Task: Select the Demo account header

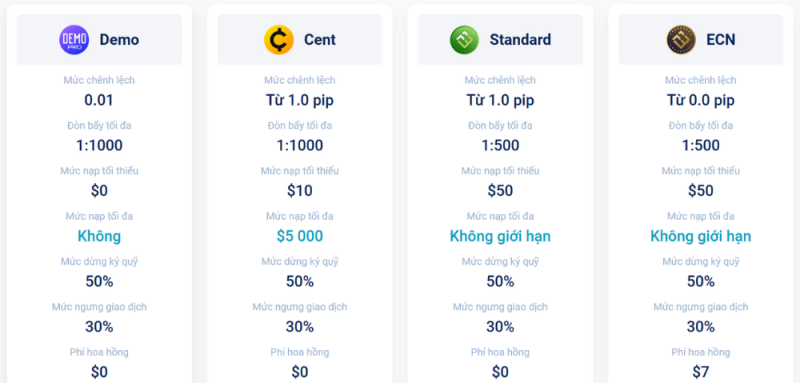Action: (x=99, y=40)
